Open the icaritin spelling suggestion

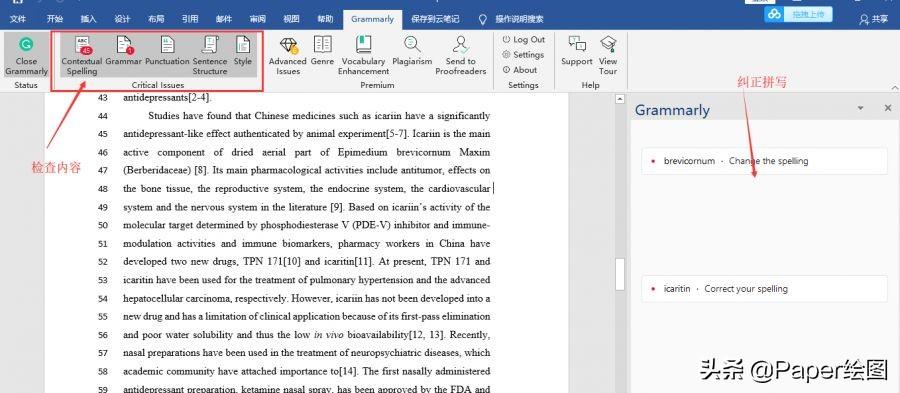(x=764, y=289)
